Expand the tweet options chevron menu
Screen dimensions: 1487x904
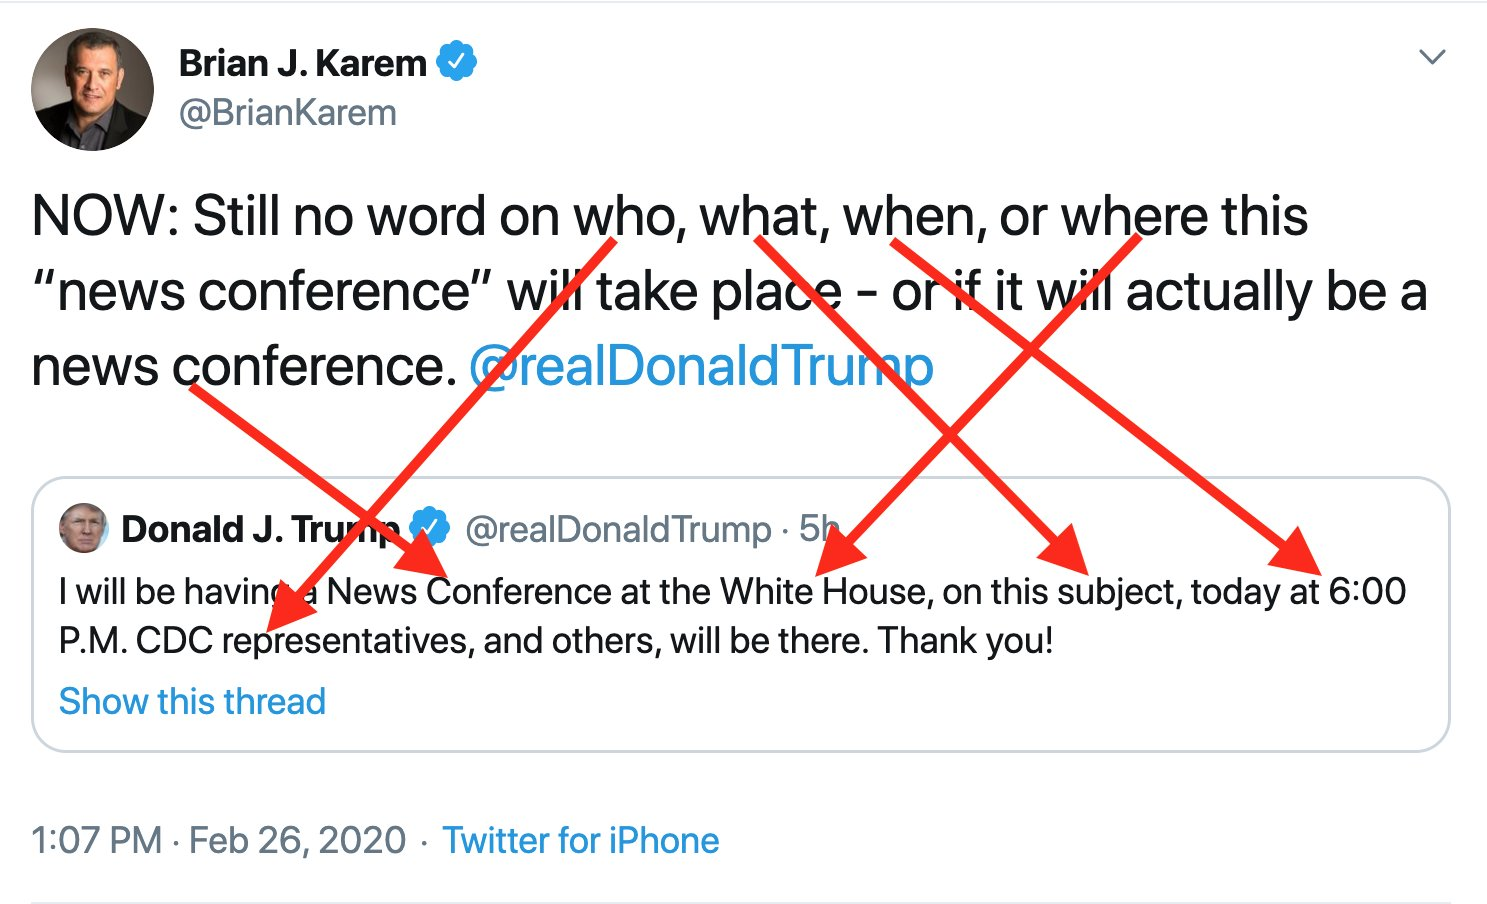1432,57
